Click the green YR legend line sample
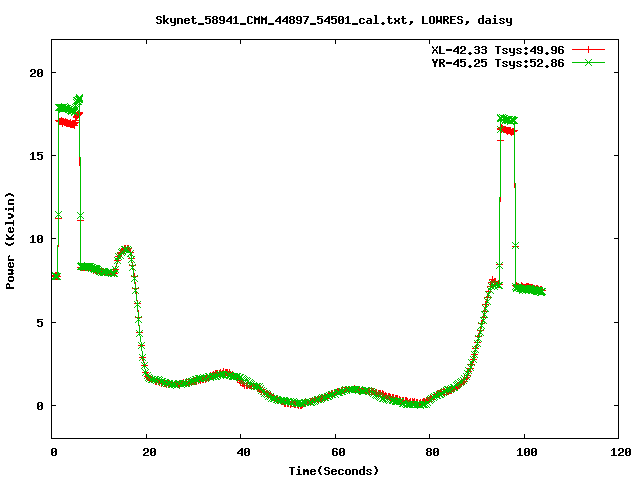The height and width of the screenshot is (480, 640). [x=588, y=62]
